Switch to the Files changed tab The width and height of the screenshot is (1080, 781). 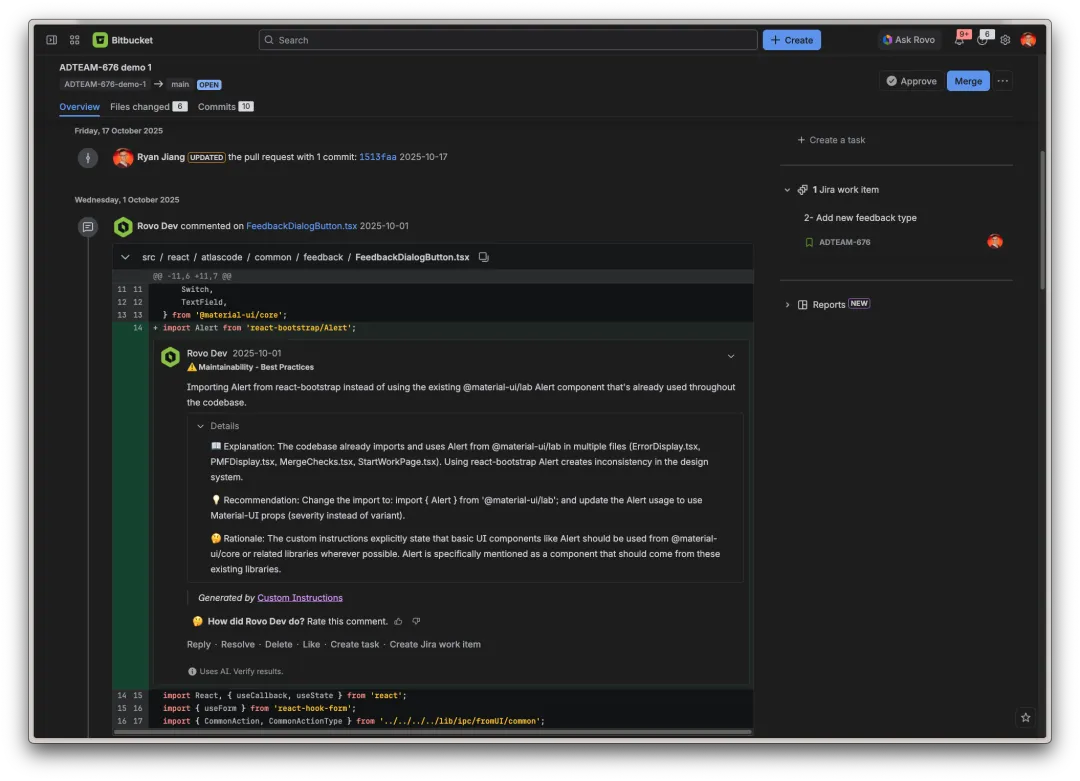[148, 107]
